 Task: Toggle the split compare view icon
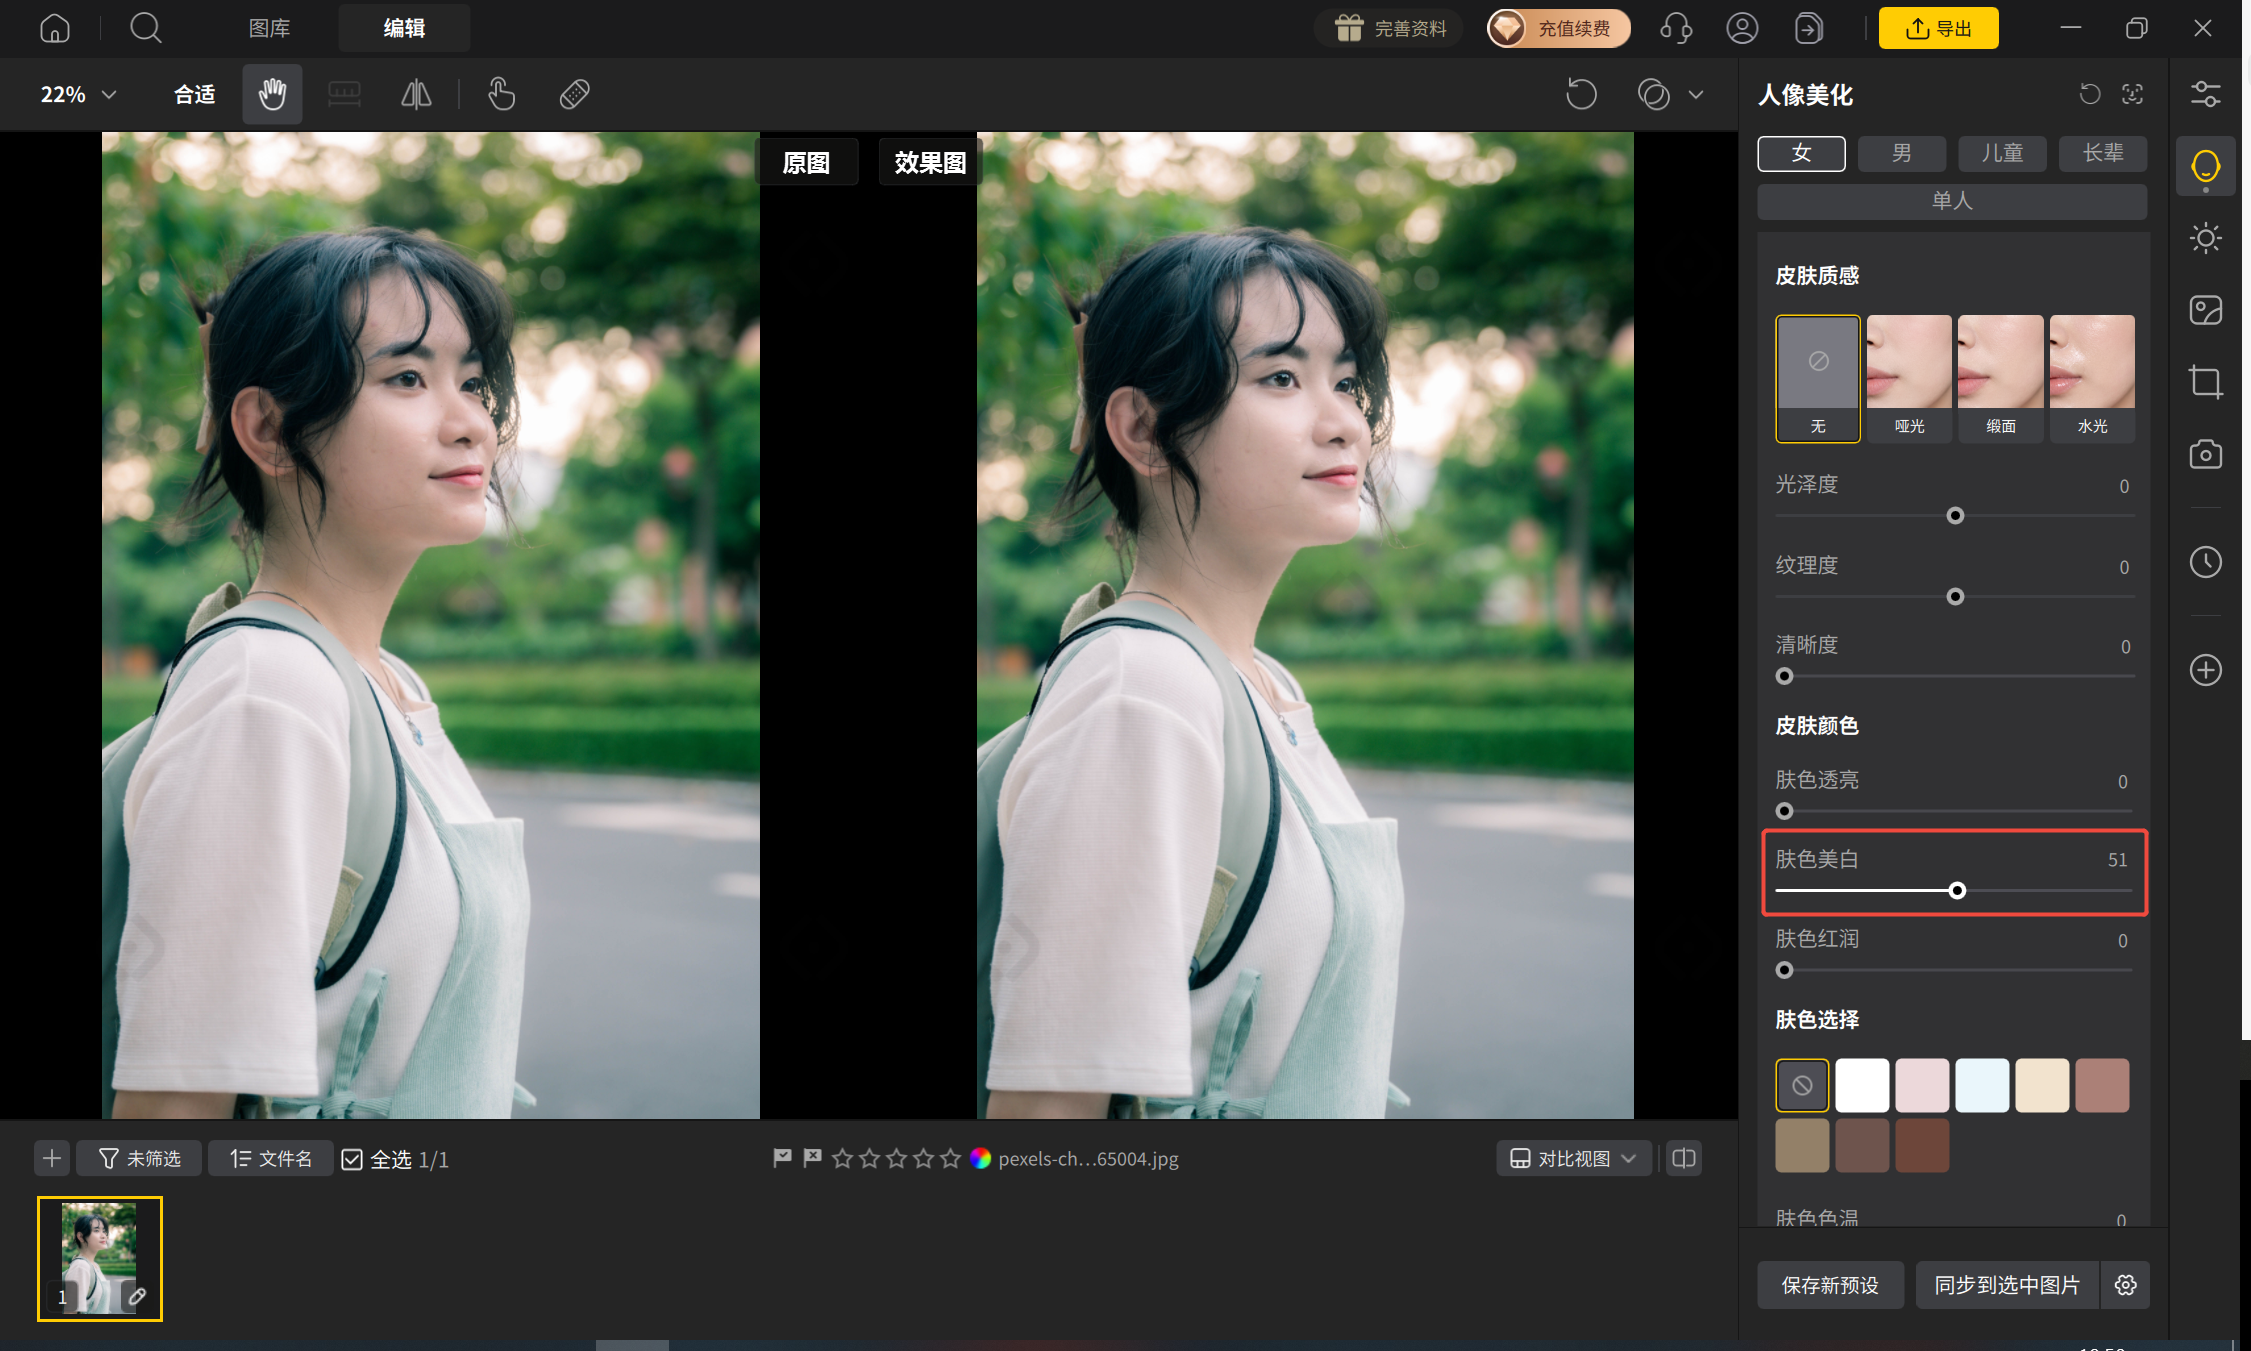pos(1684,1158)
